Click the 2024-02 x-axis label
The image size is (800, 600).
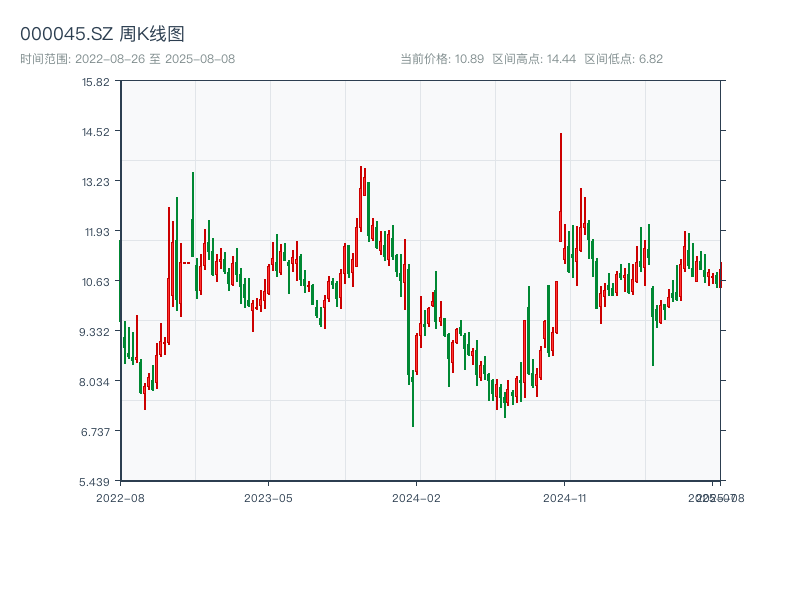(416, 498)
